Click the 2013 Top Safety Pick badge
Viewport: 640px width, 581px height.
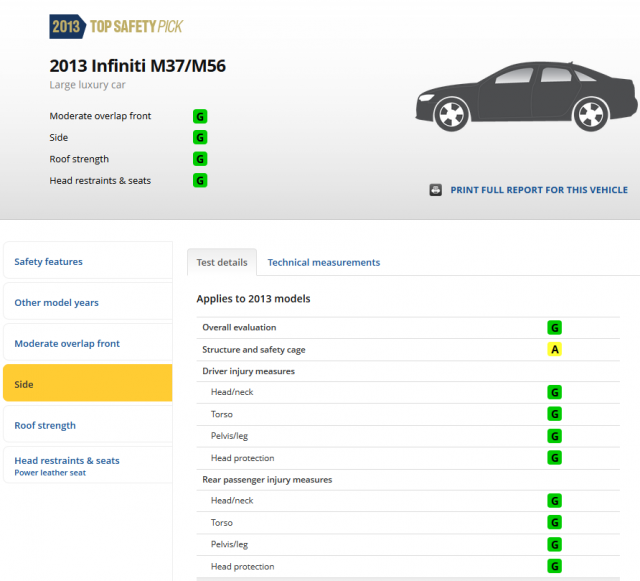[116, 26]
